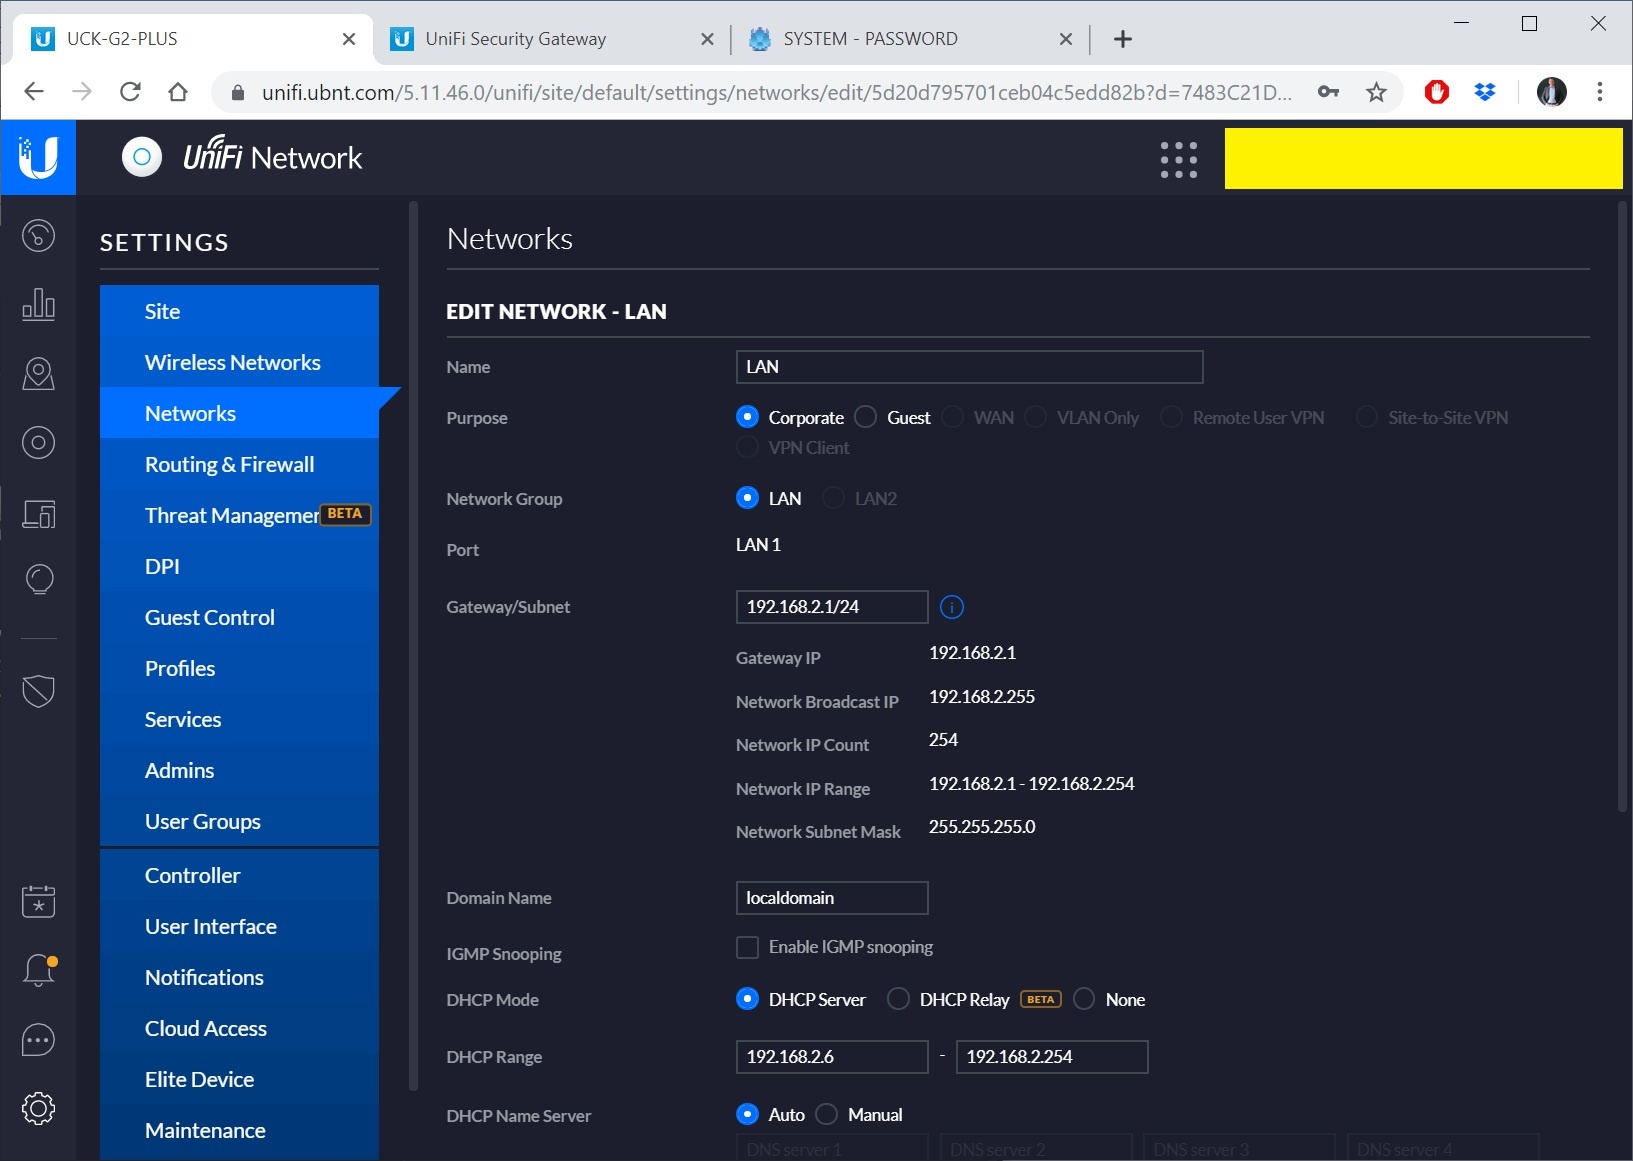
Task: Open the Insights lightbulb icon
Action: 38,579
